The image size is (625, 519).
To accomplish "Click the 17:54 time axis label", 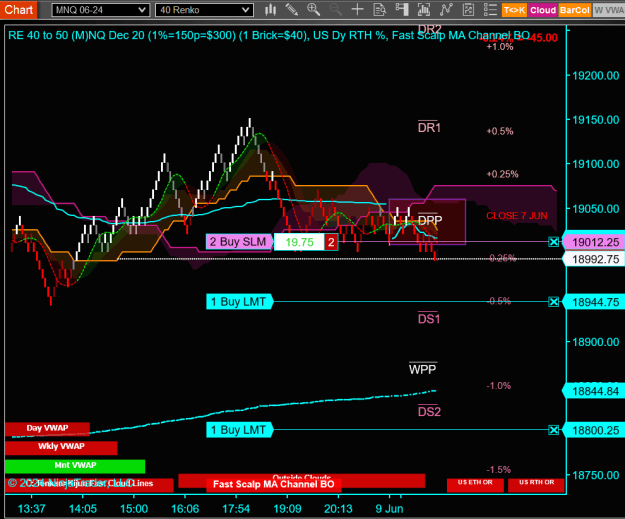I will pos(236,509).
